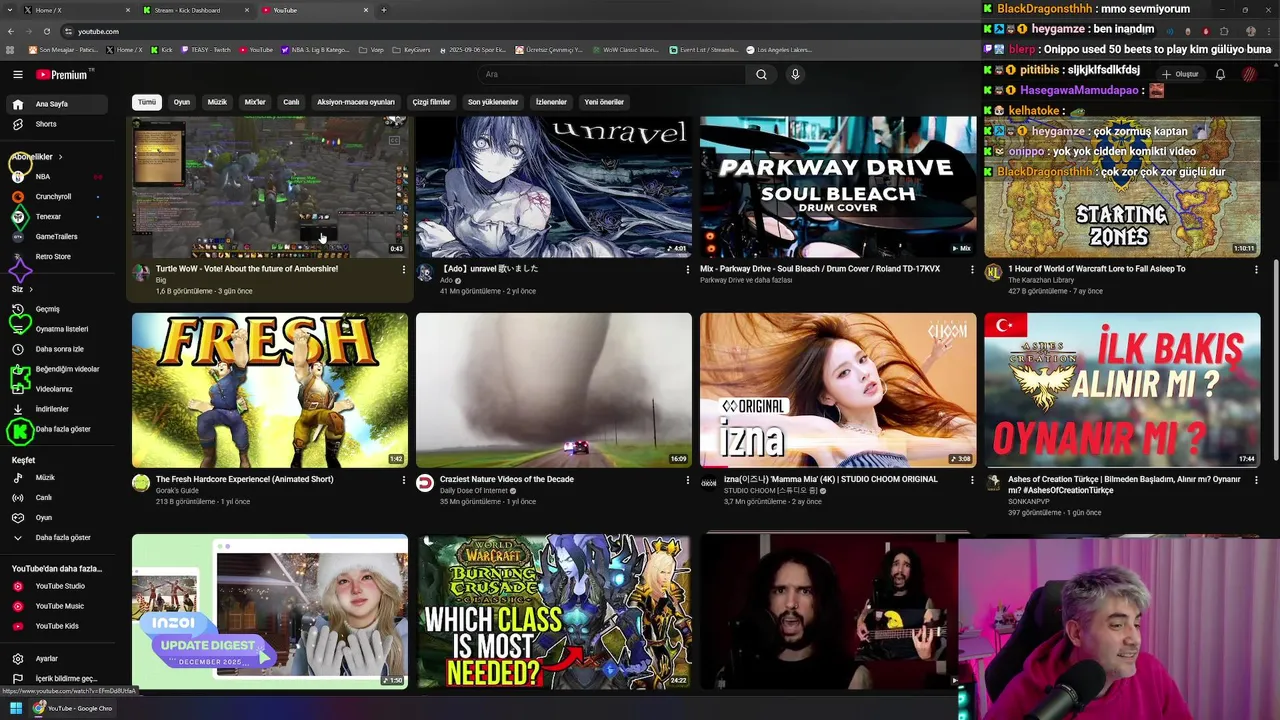This screenshot has width=1280, height=720.
Task: Select the Tümü filter chip
Action: [x=147, y=102]
